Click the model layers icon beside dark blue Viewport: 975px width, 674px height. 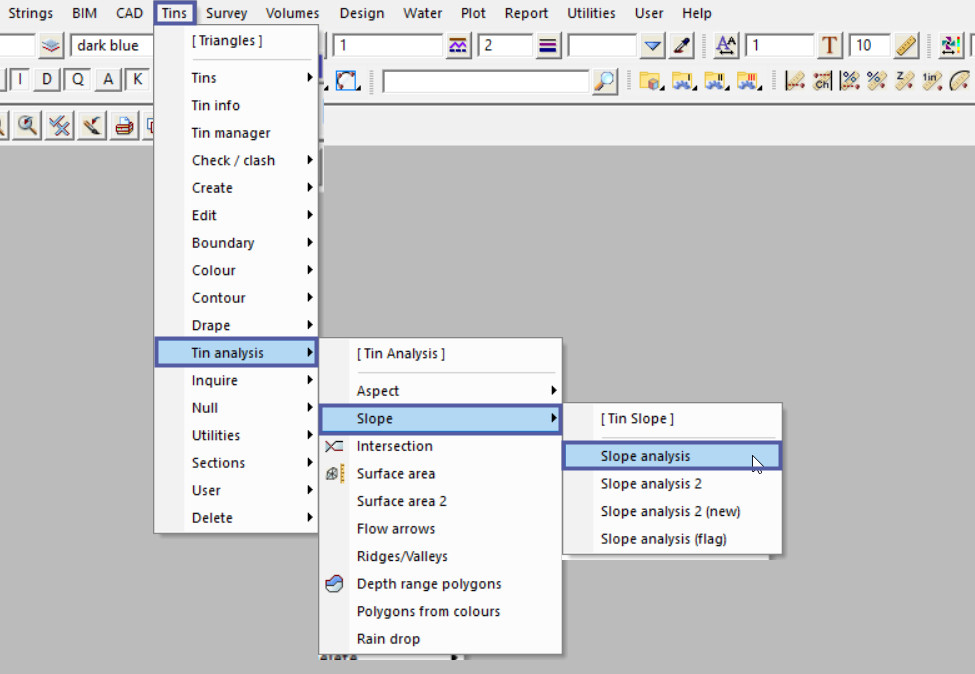52,46
